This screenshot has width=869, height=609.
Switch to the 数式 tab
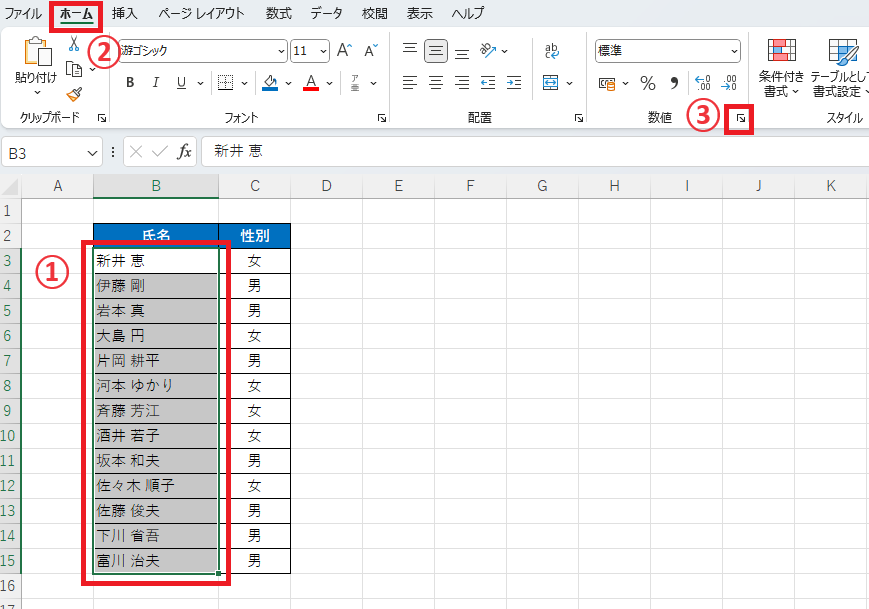[x=278, y=13]
